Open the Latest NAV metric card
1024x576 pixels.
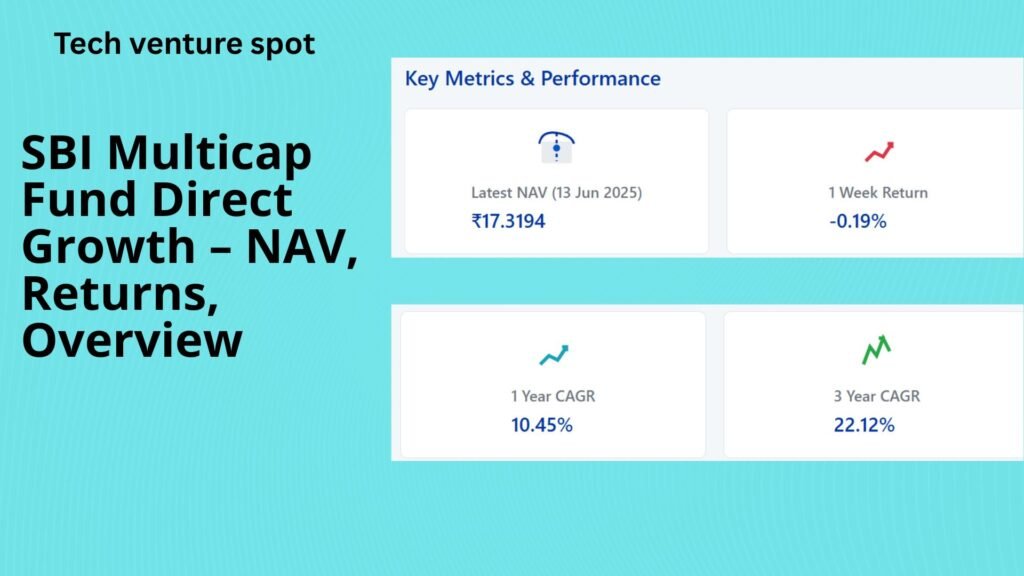point(556,182)
